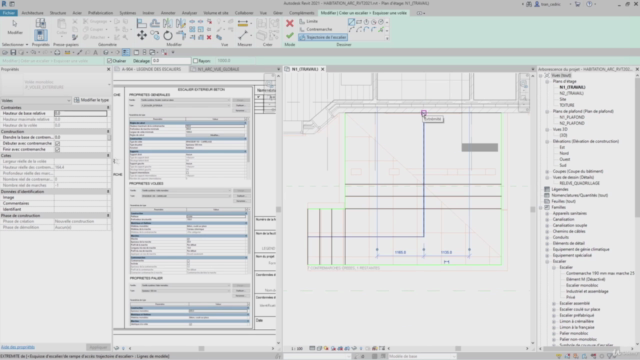Click the Modifier arrow tool
The width and height of the screenshot is (640, 360).
coord(15,27)
